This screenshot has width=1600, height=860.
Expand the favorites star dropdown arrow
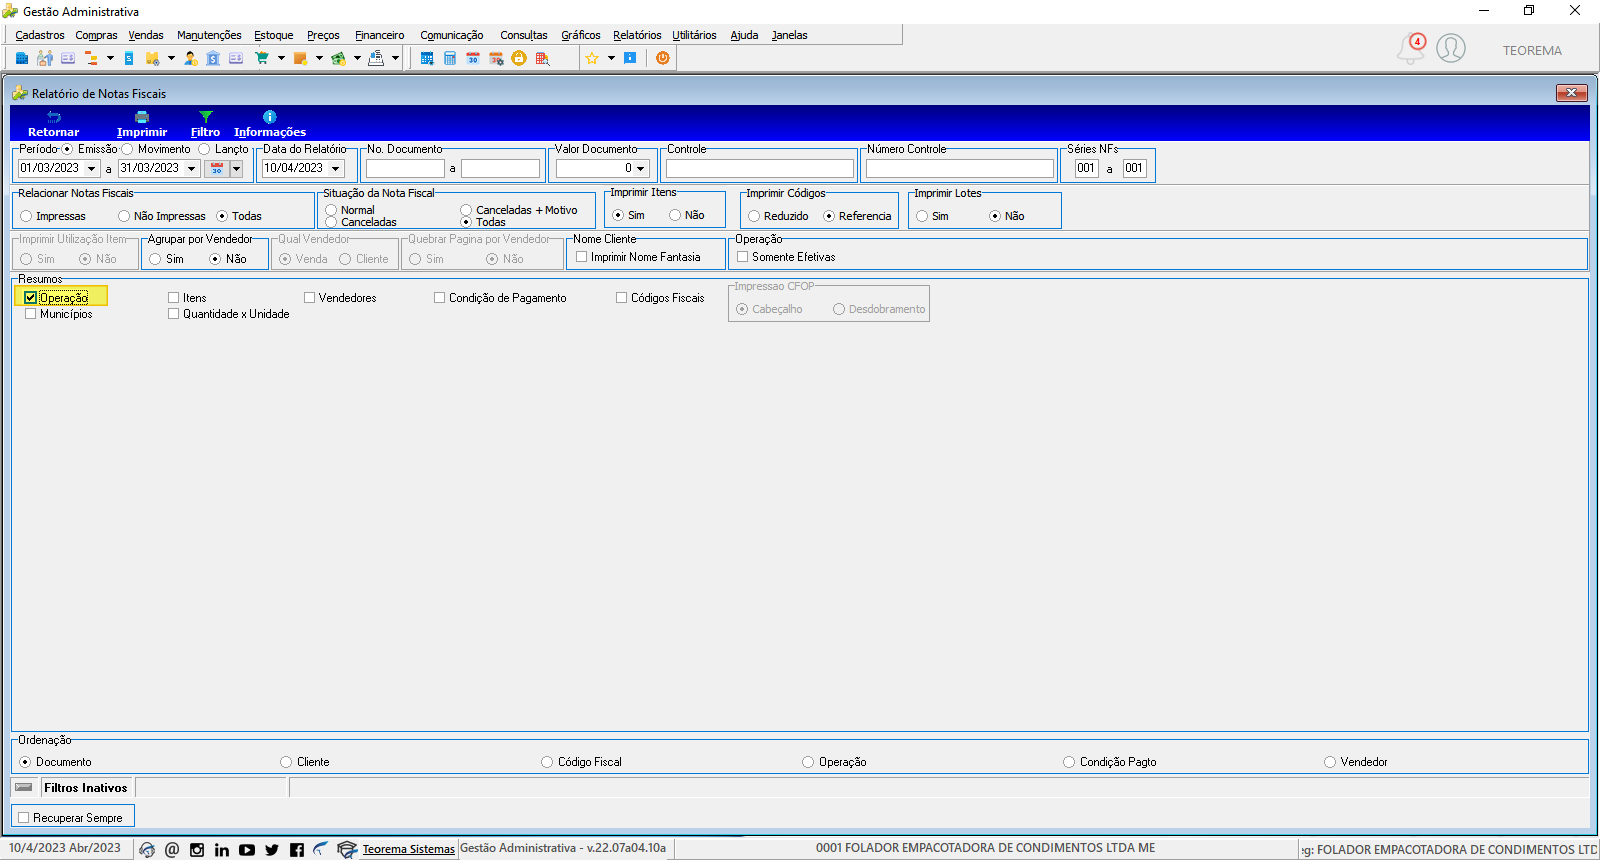[x=611, y=58]
